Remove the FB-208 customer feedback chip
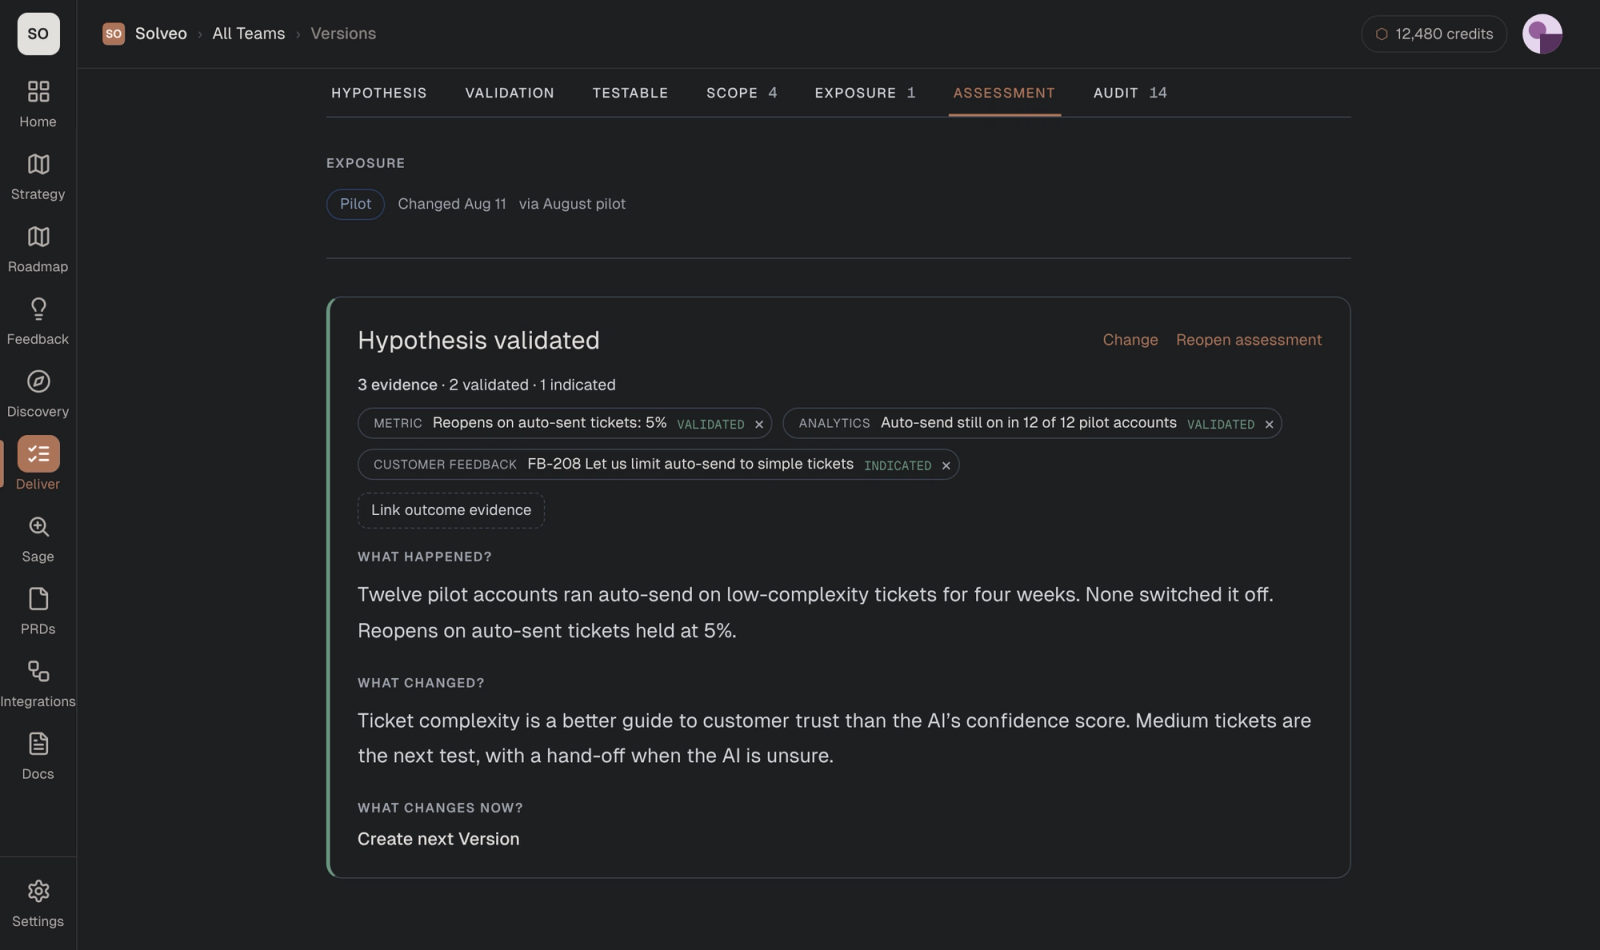1600x950 pixels. click(946, 465)
